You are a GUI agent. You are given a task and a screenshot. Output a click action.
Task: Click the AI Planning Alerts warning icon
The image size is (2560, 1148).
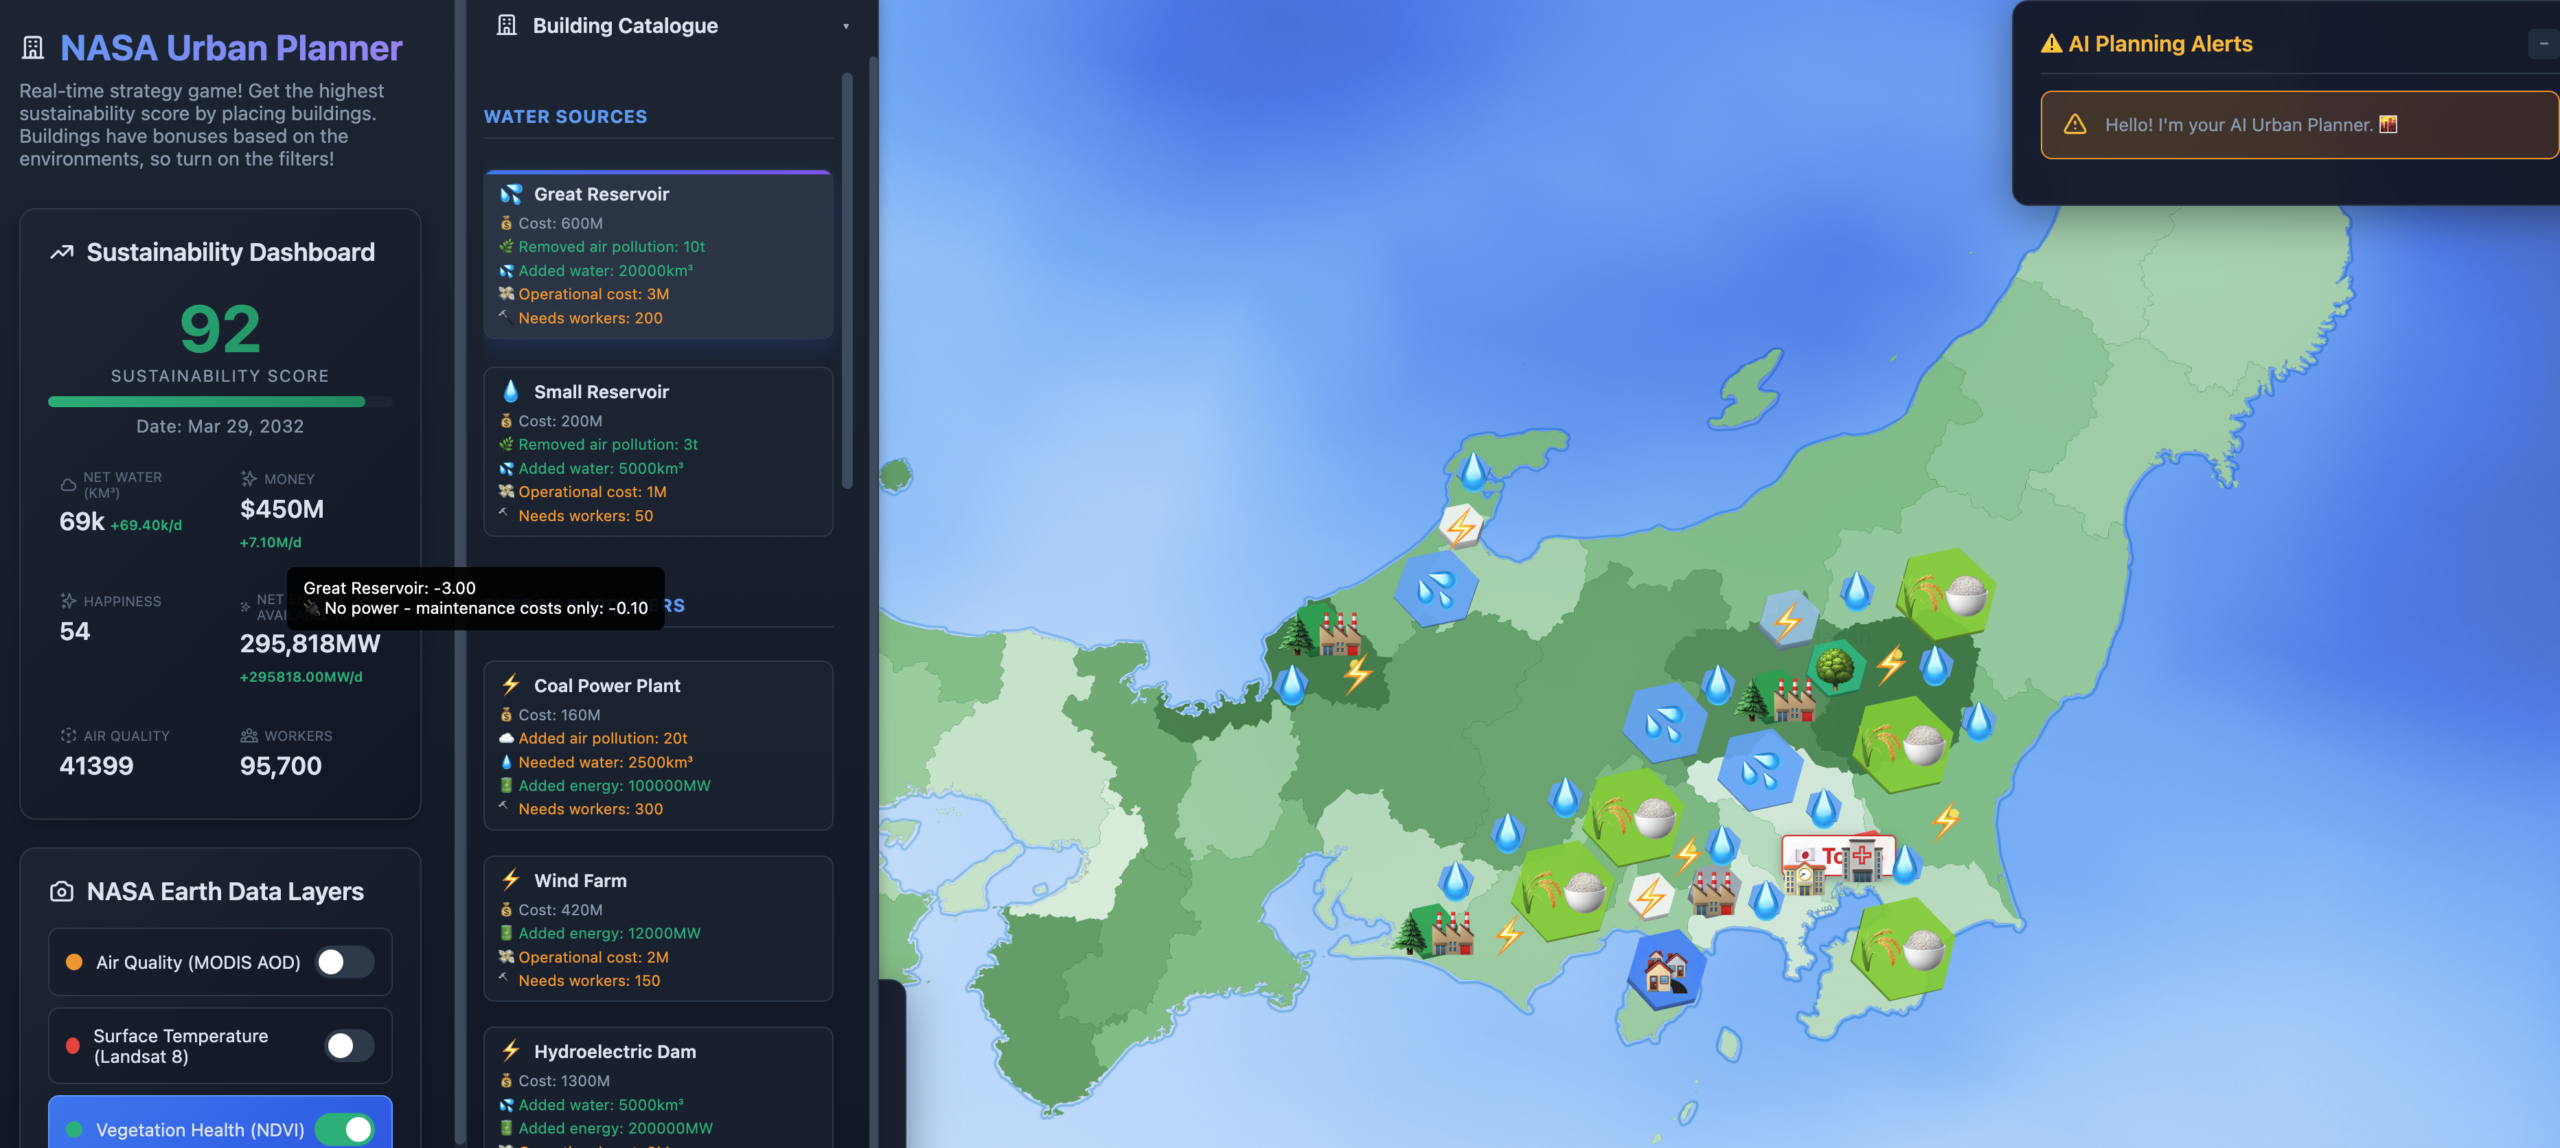(x=2051, y=43)
